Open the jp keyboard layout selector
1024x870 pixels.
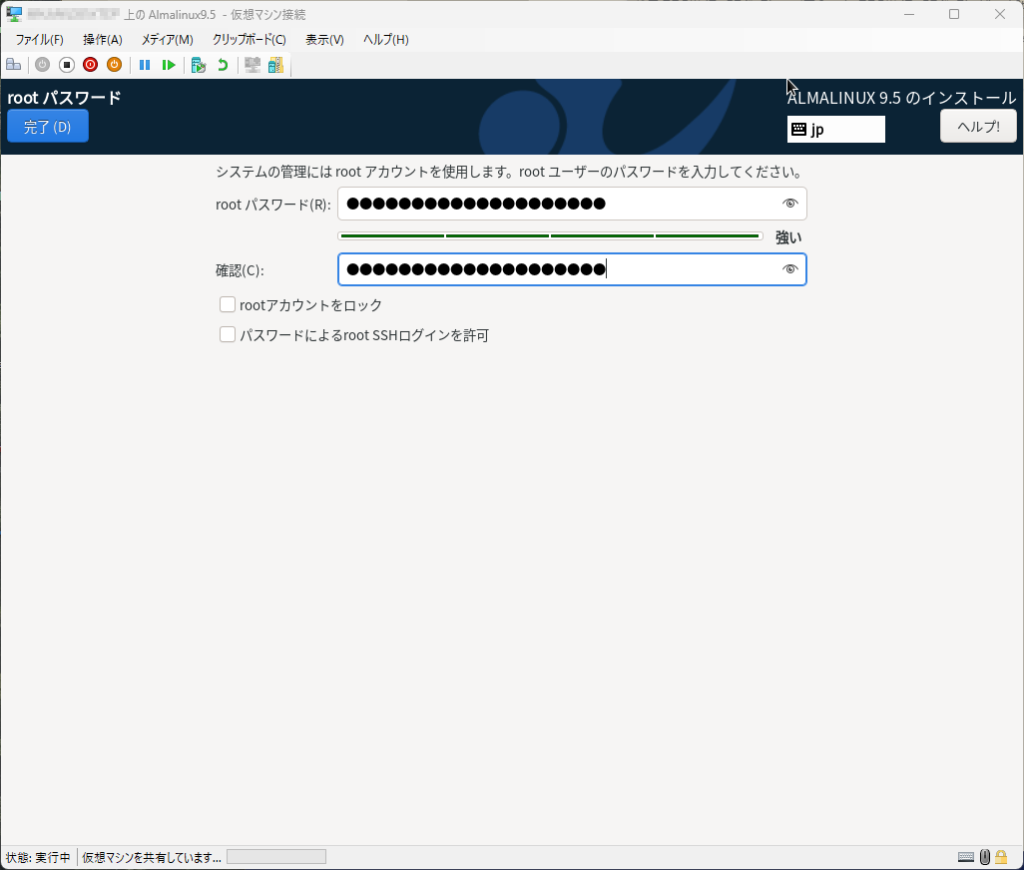pos(836,130)
